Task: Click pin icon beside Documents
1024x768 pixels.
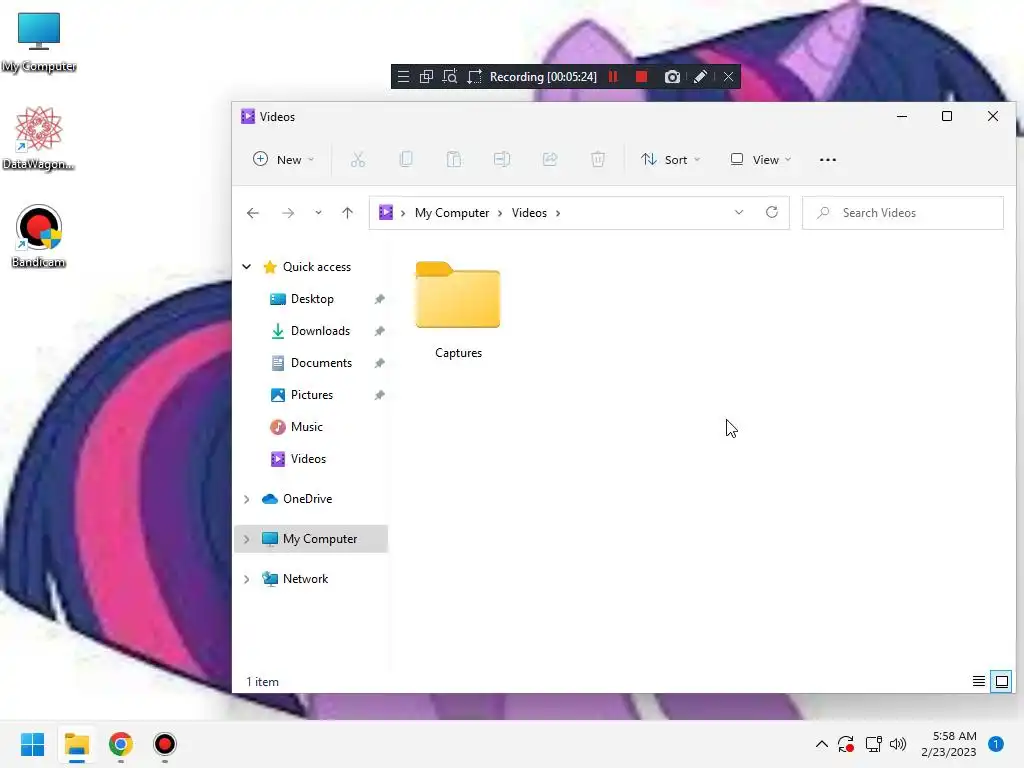Action: [x=379, y=363]
